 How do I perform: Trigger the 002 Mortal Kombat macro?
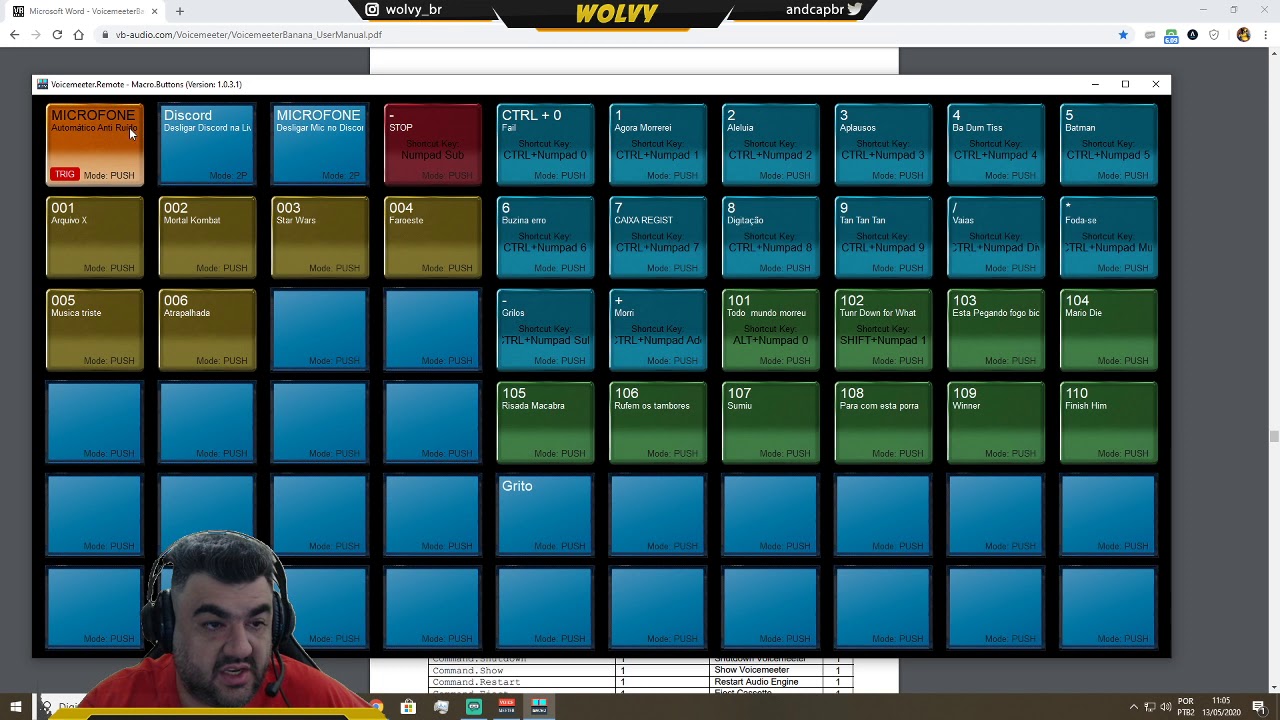pyautogui.click(x=207, y=237)
